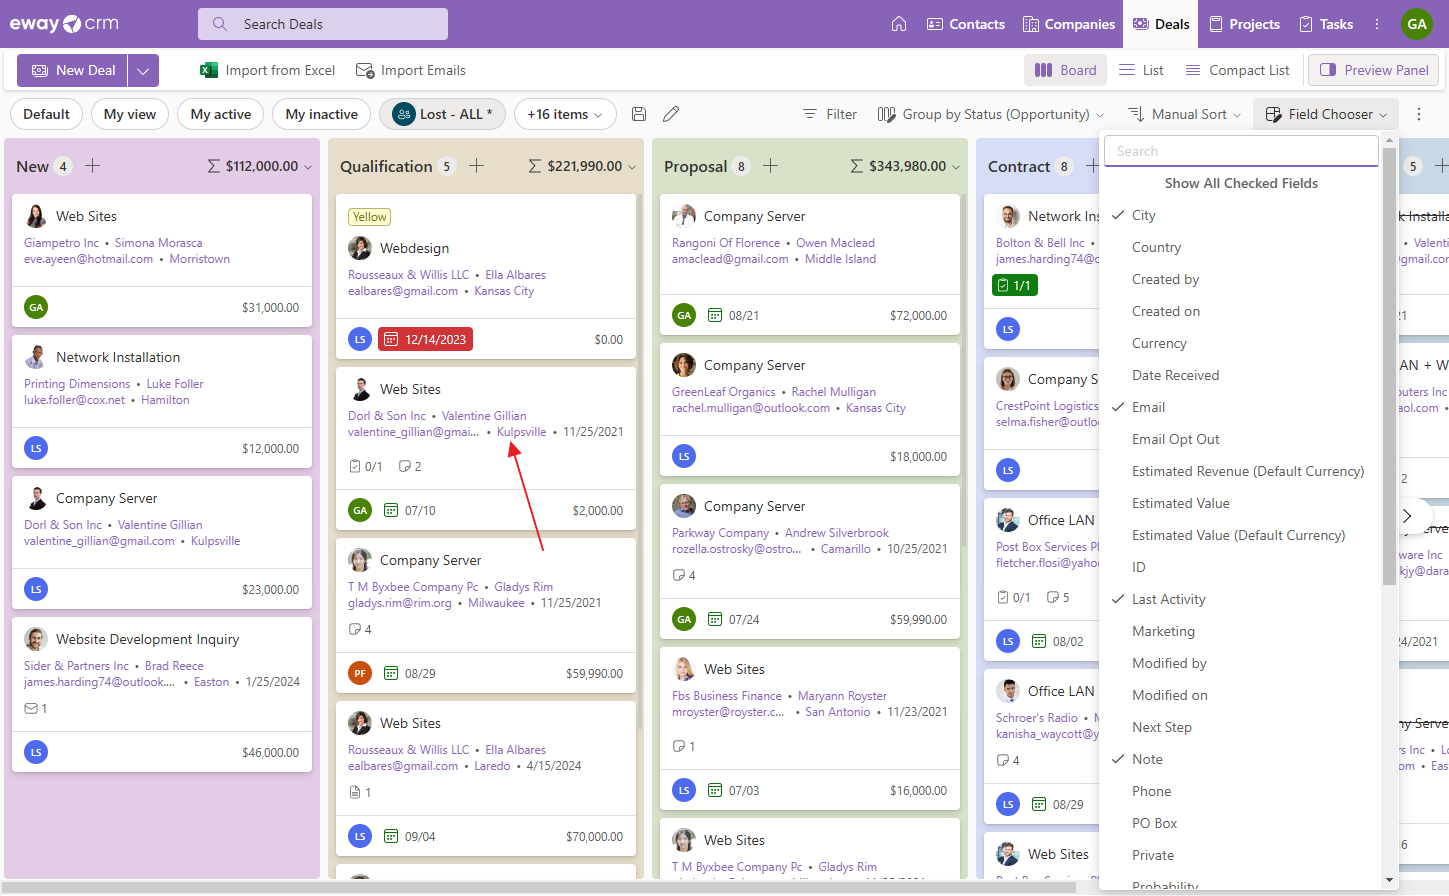Click the document note icon on Laredo card
The image size is (1449, 896).
coord(360,792)
